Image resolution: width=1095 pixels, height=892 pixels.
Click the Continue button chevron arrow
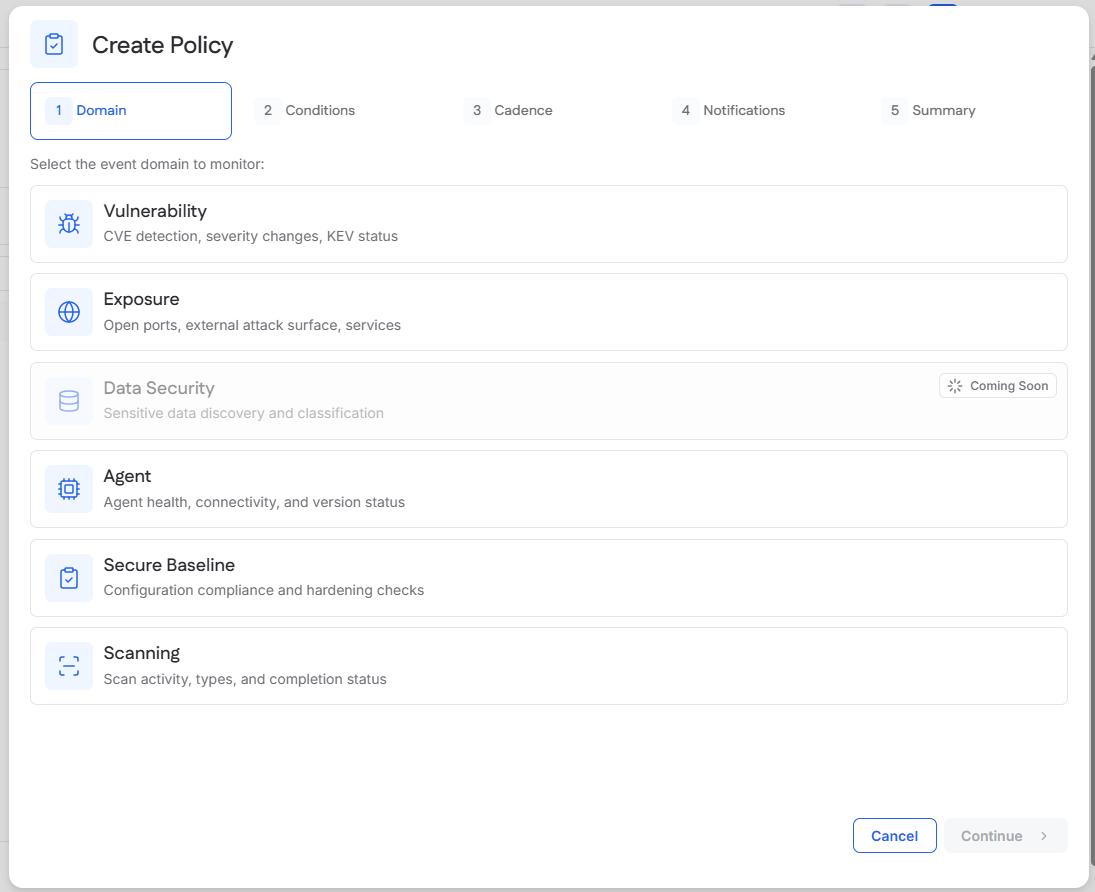click(x=1044, y=835)
